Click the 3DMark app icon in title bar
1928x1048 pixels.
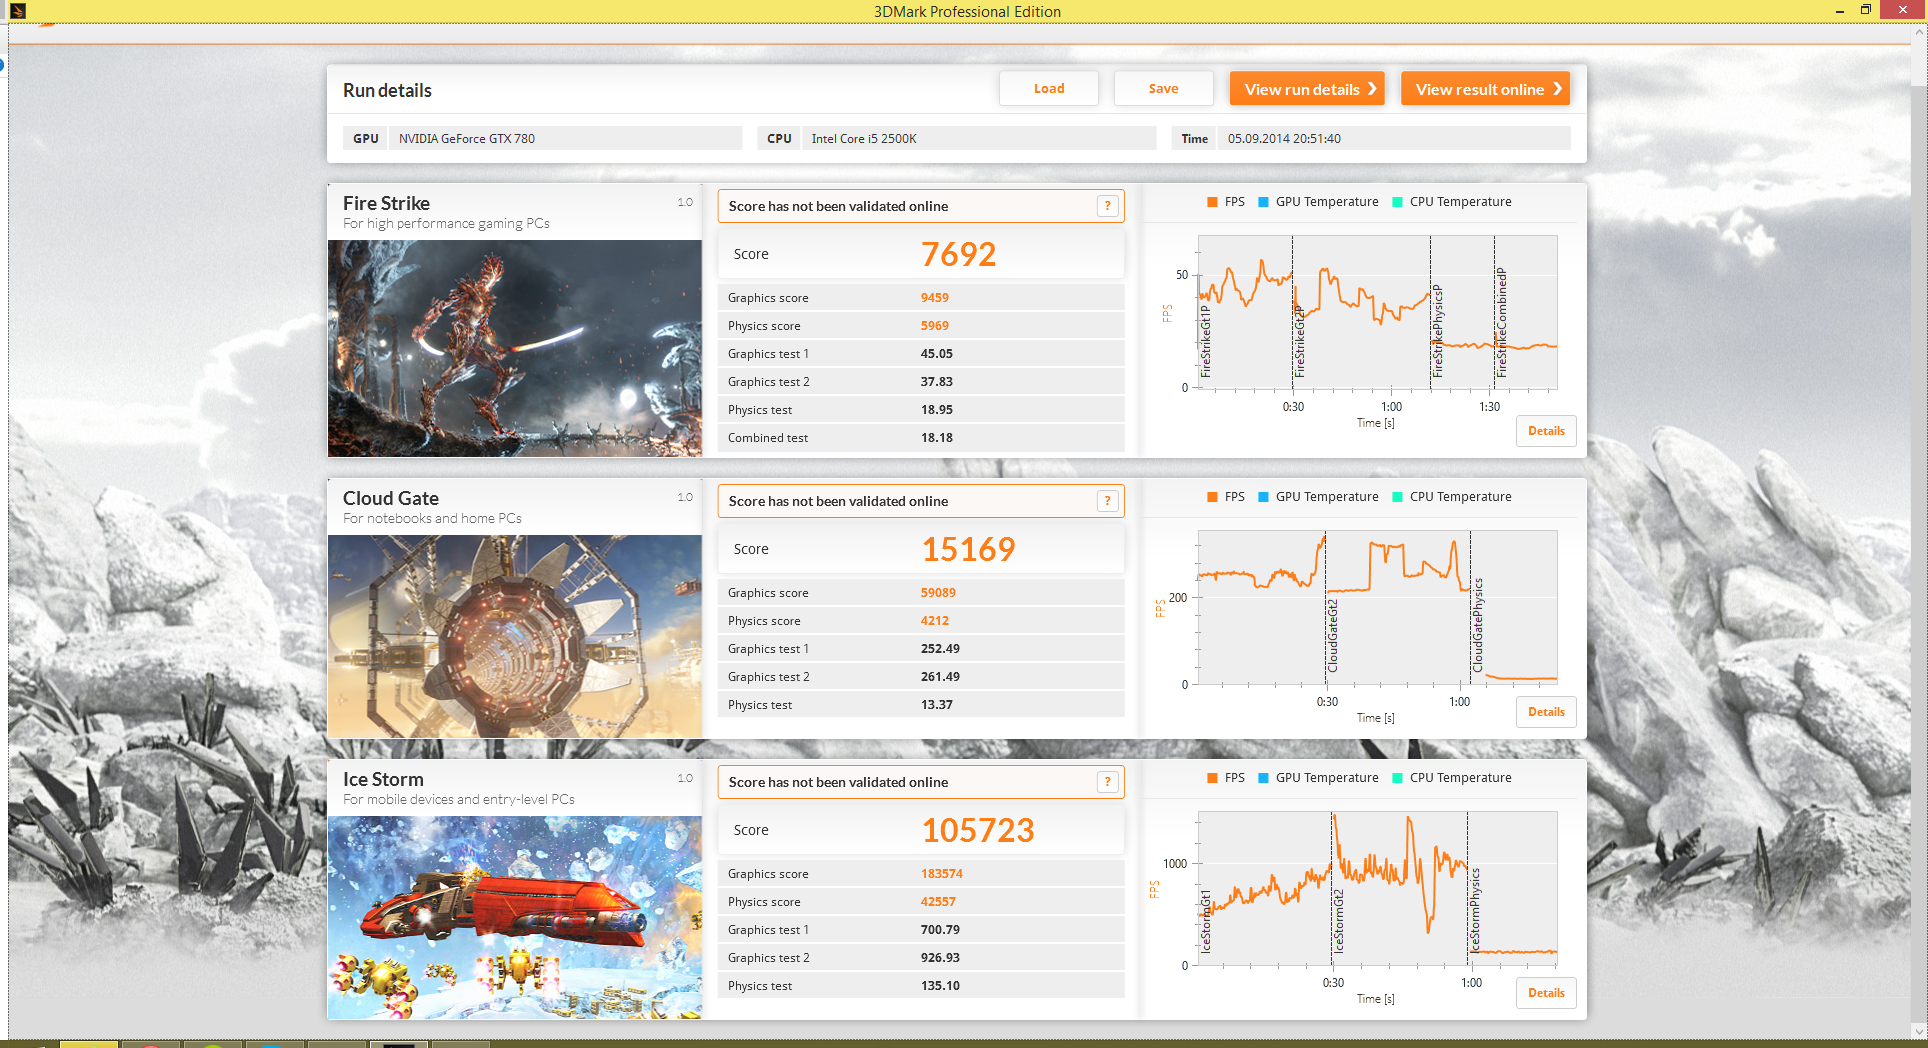(17, 11)
